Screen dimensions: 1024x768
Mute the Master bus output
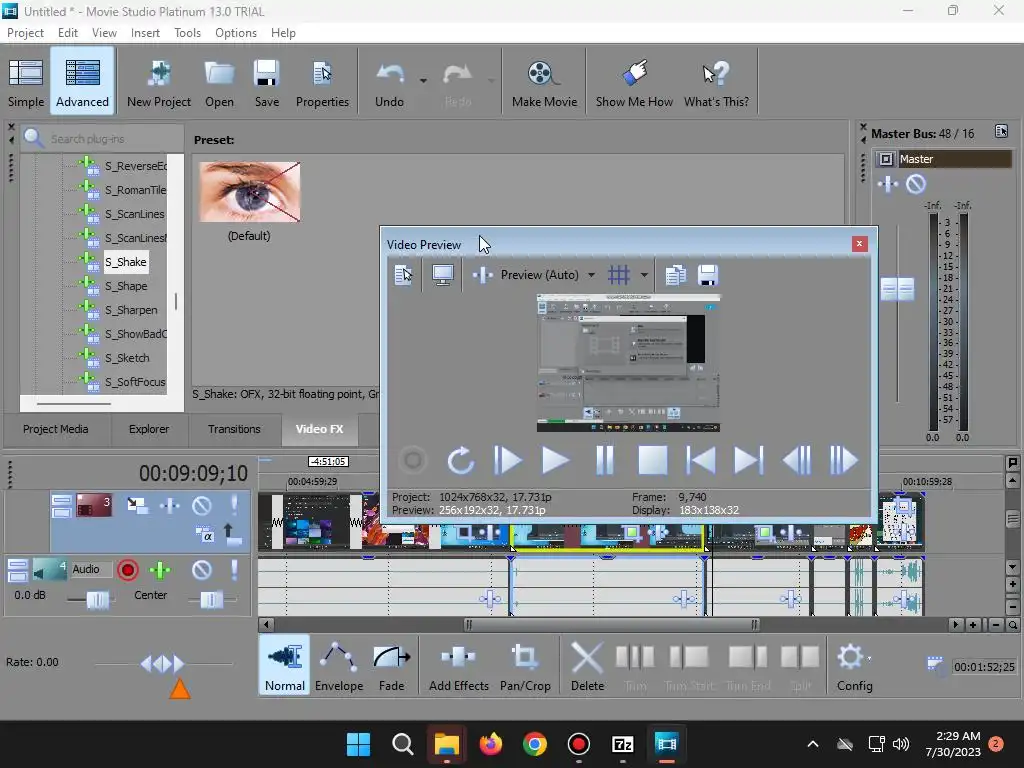pos(916,184)
